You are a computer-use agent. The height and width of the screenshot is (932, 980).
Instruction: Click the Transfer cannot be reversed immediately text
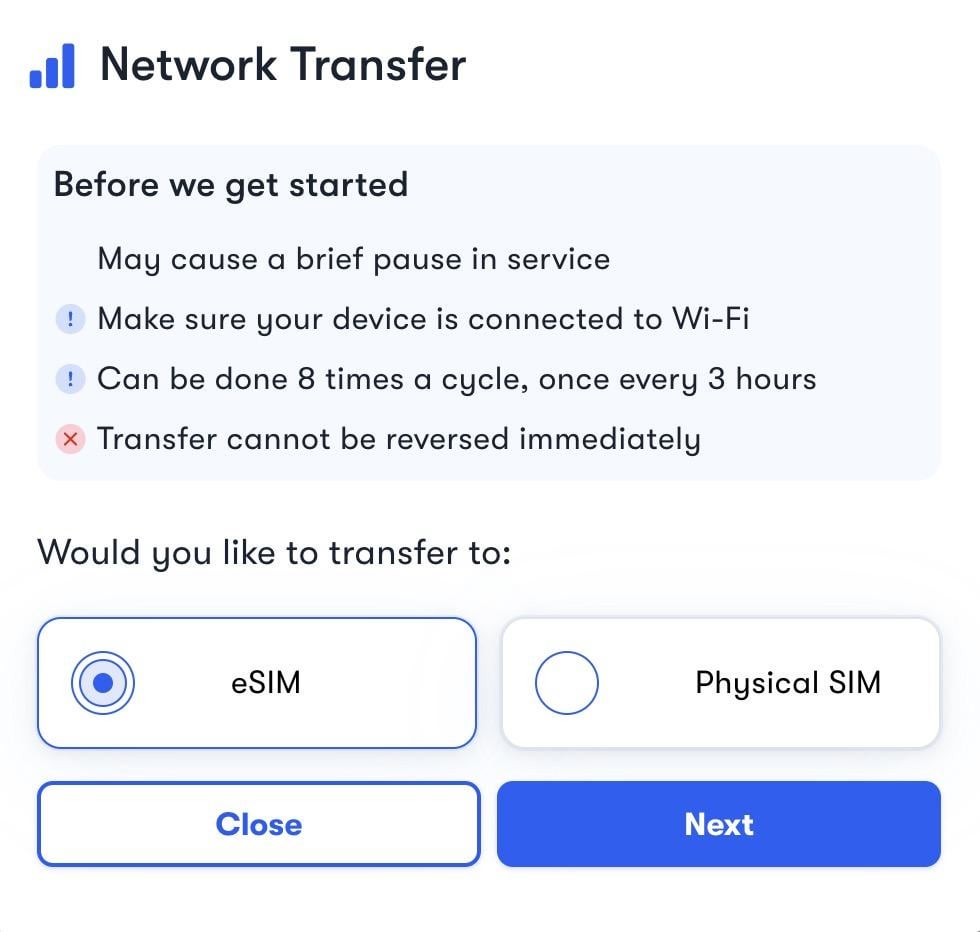coord(399,439)
